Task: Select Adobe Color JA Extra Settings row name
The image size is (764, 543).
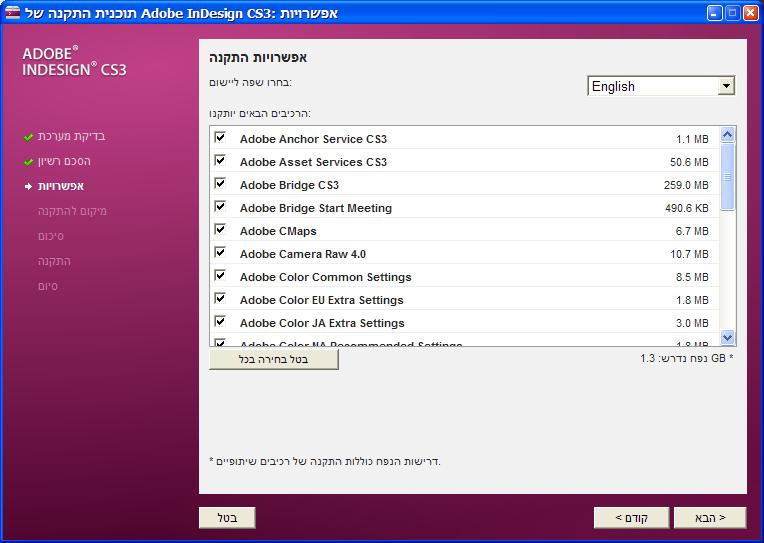Action: [x=322, y=323]
